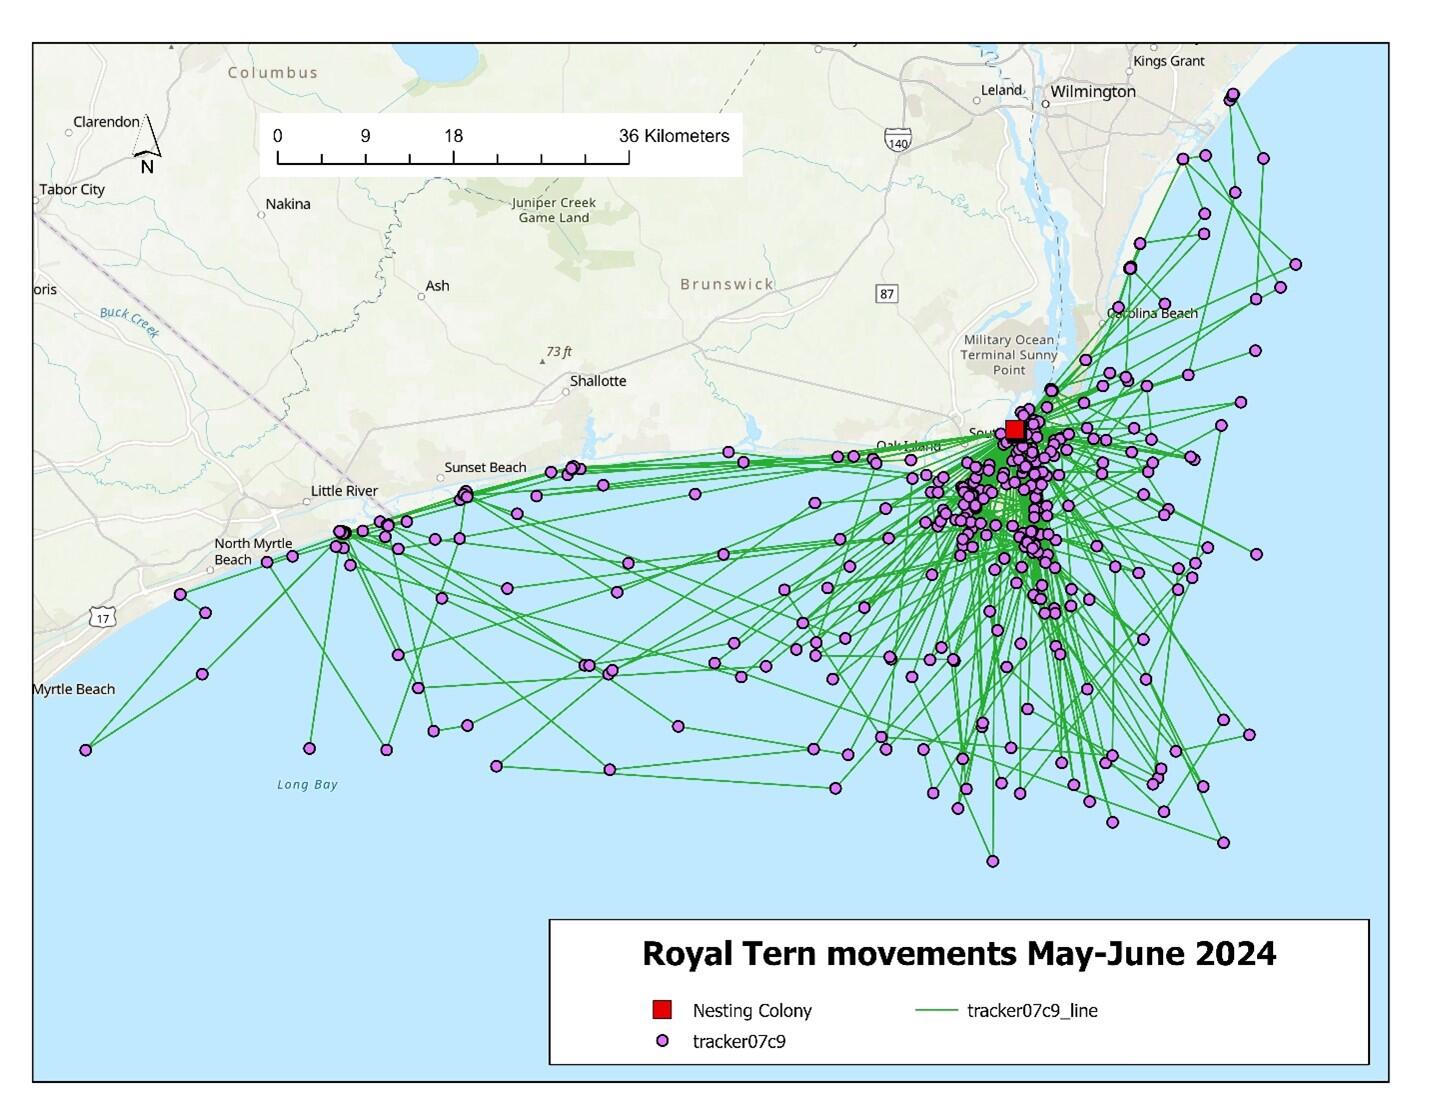1430x1105 pixels.
Task: Click the Military Ocean Terminal Sunny Point label
Action: point(1009,355)
